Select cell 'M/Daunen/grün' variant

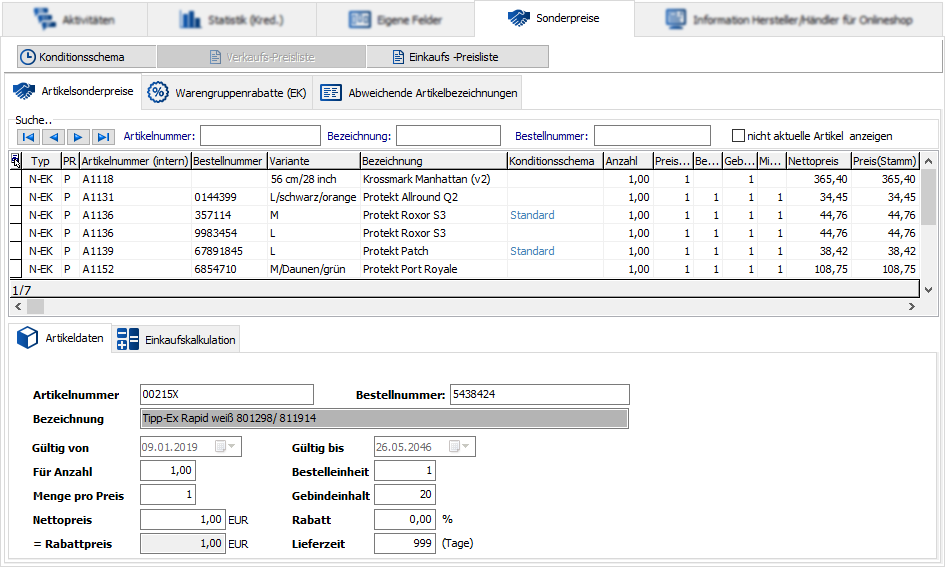[314, 269]
